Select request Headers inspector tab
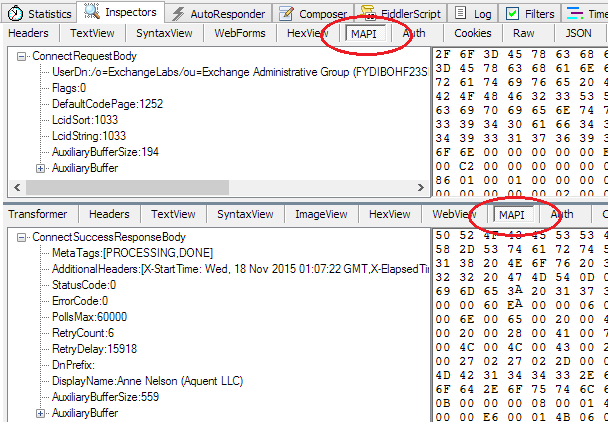 28,33
